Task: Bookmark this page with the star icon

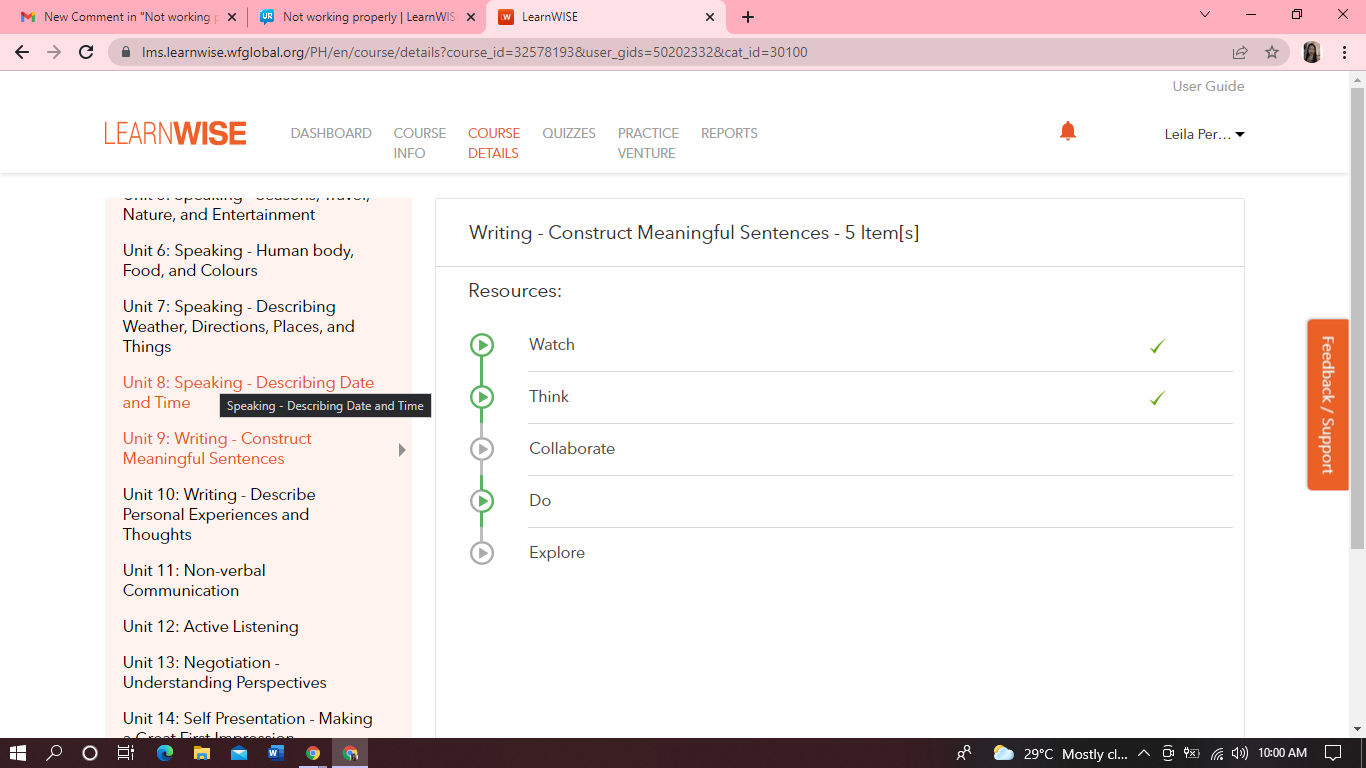Action: coord(1272,52)
